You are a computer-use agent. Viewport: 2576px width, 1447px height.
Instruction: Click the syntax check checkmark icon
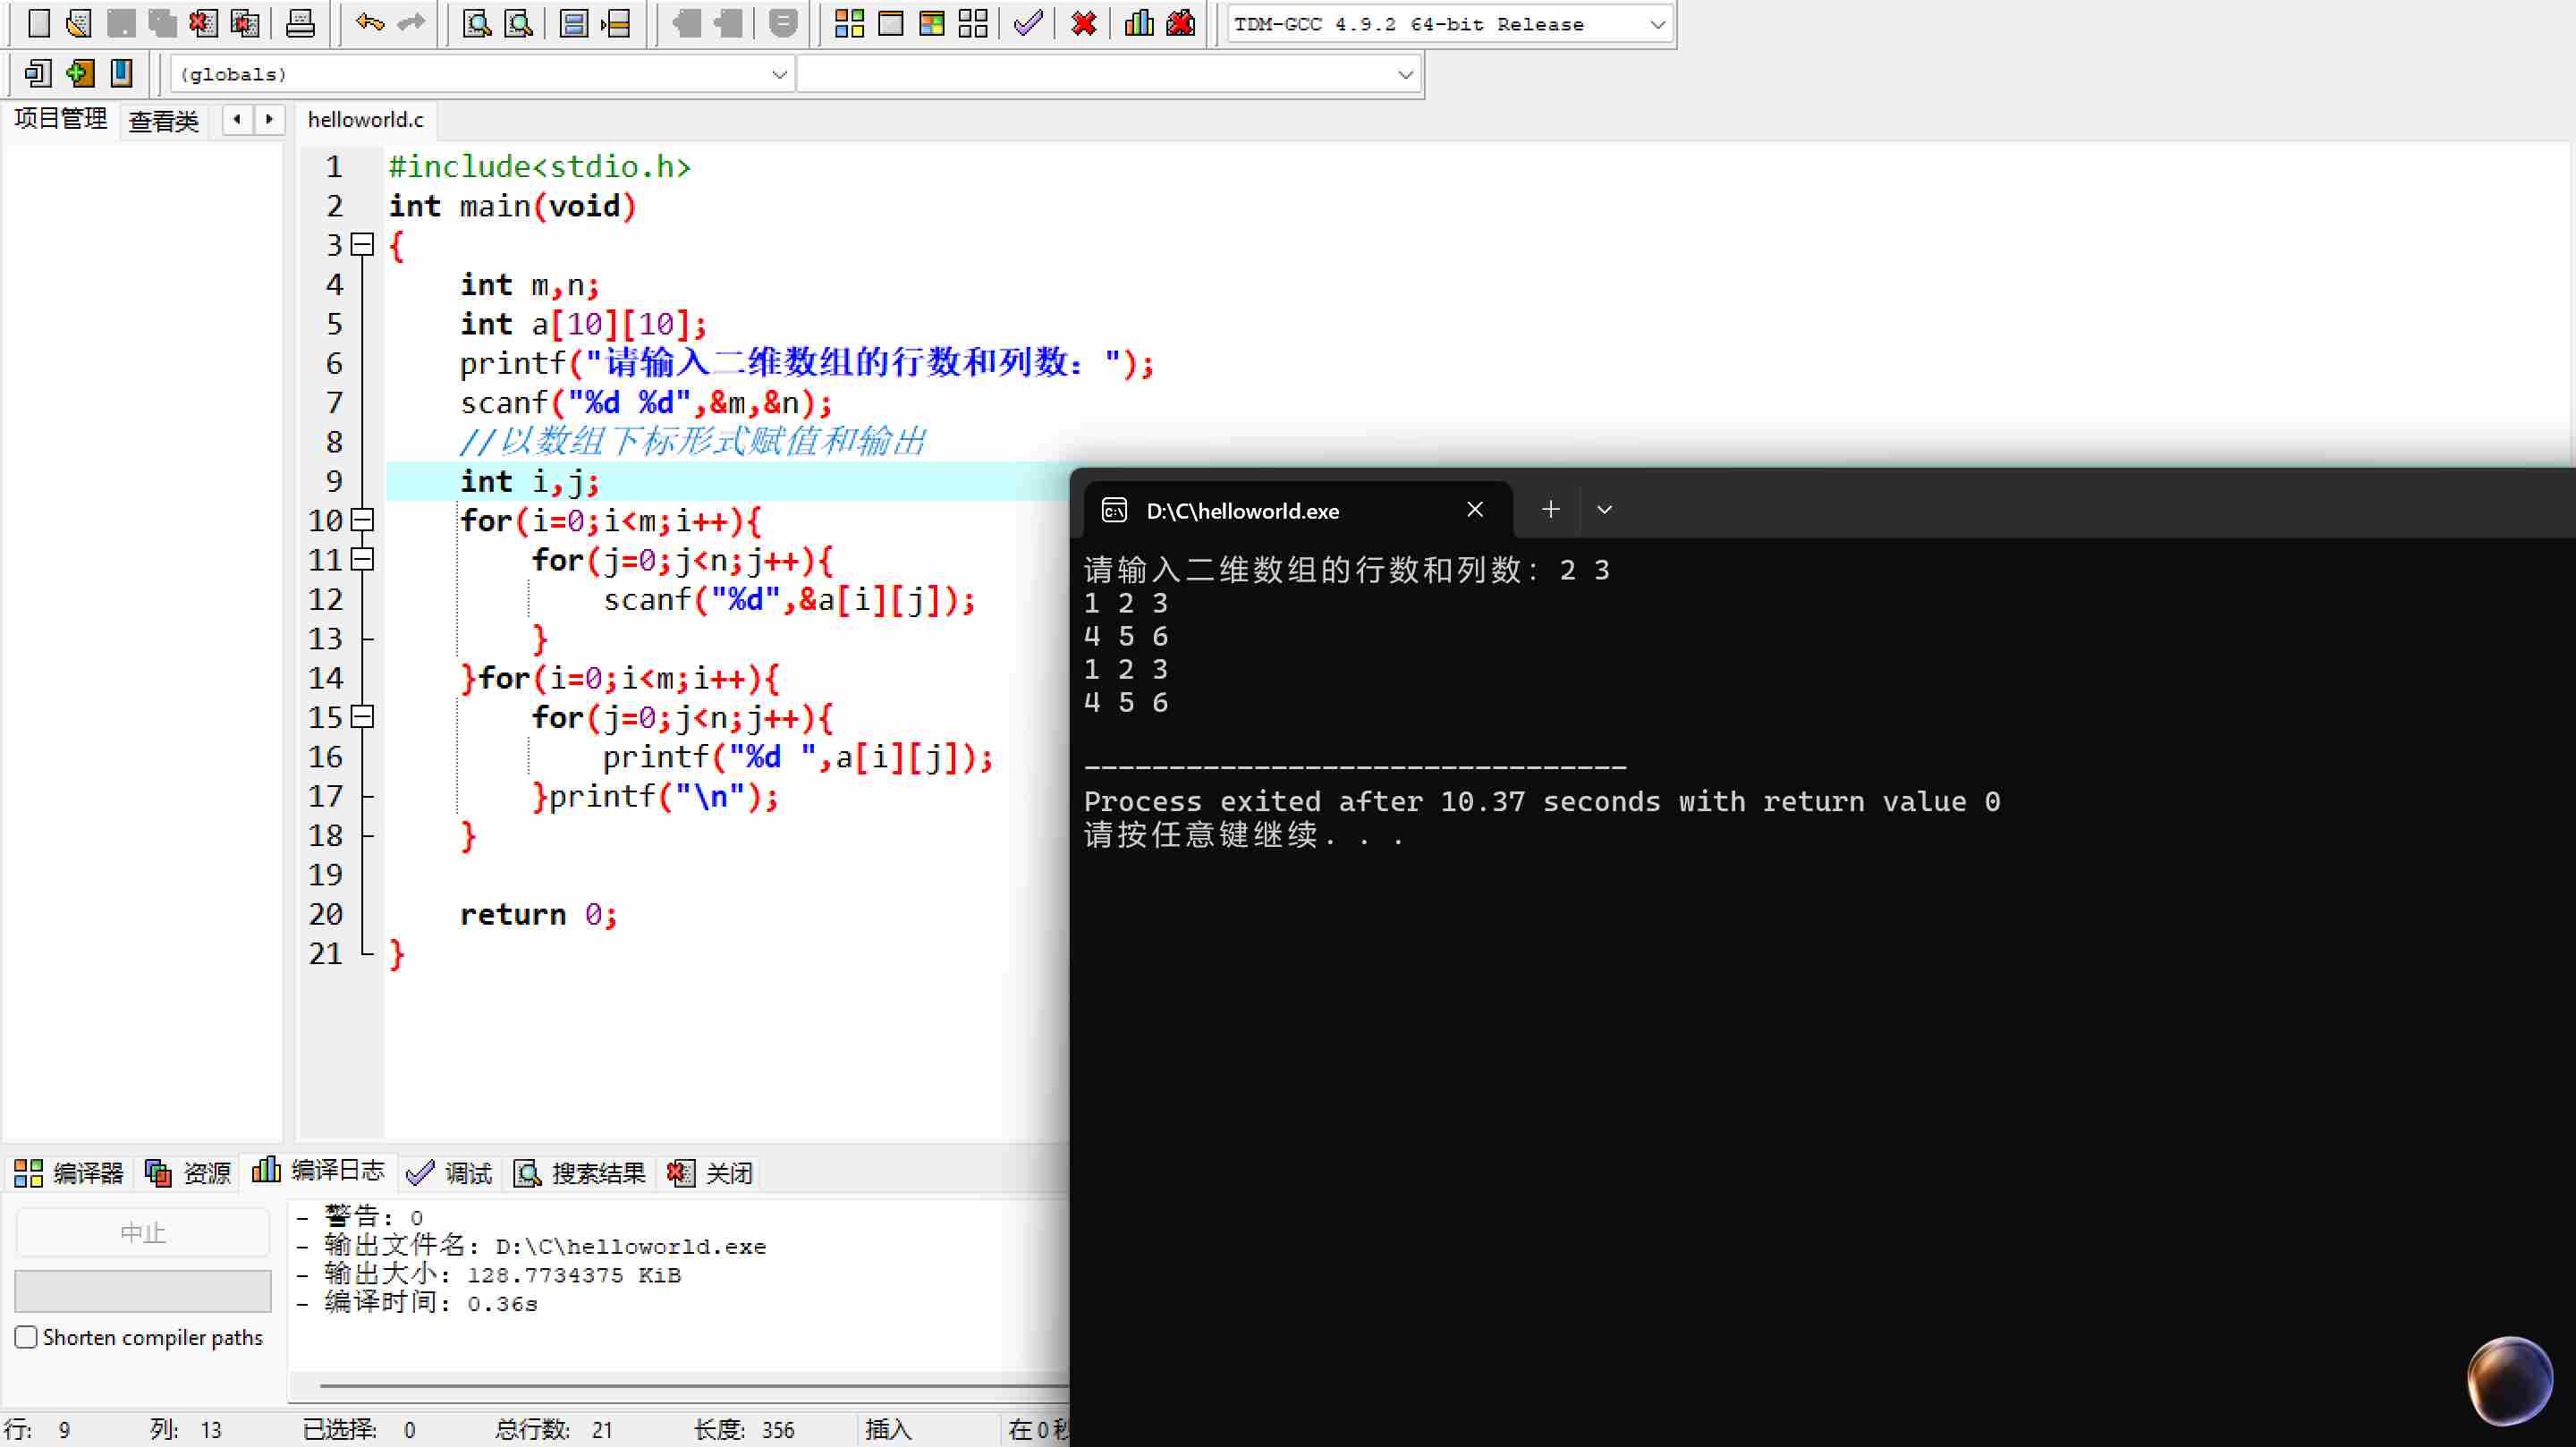1028,22
